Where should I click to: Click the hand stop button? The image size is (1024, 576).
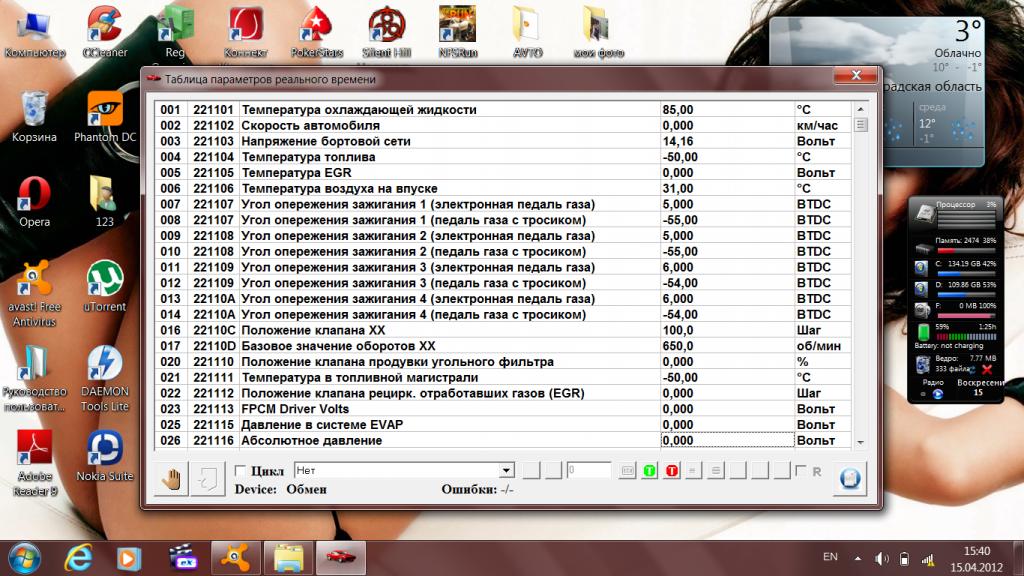coord(172,478)
